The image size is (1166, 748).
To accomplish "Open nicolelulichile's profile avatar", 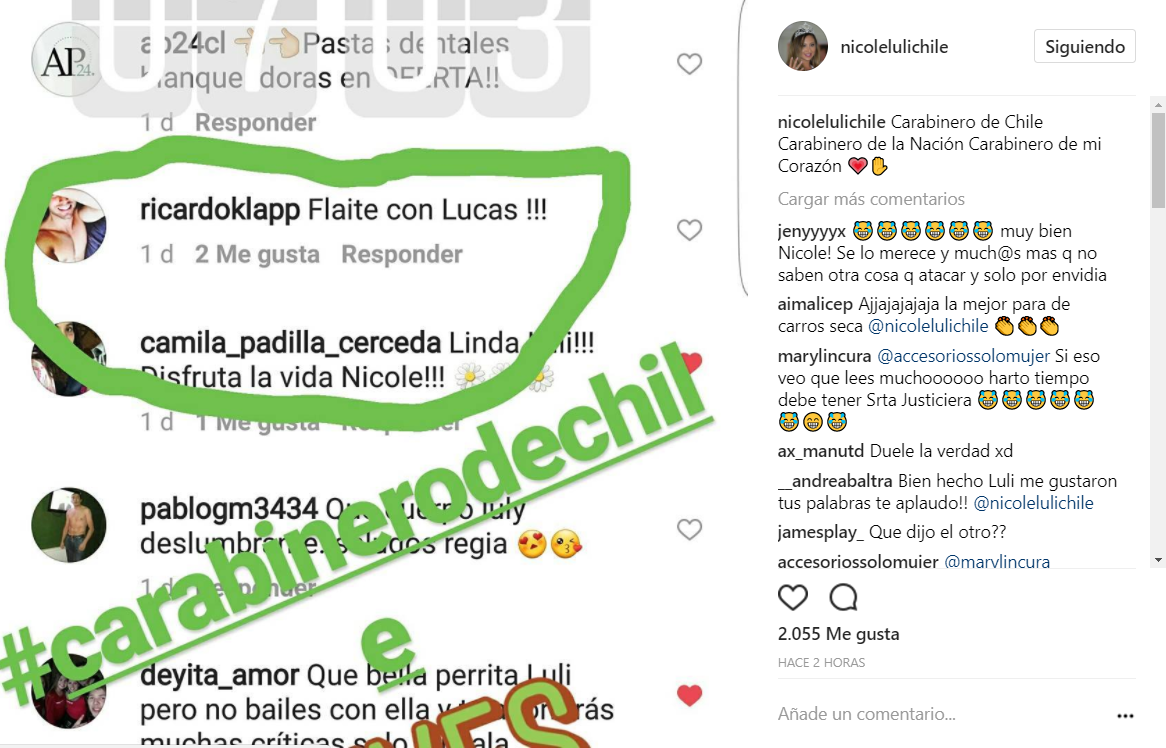I will point(803,46).
